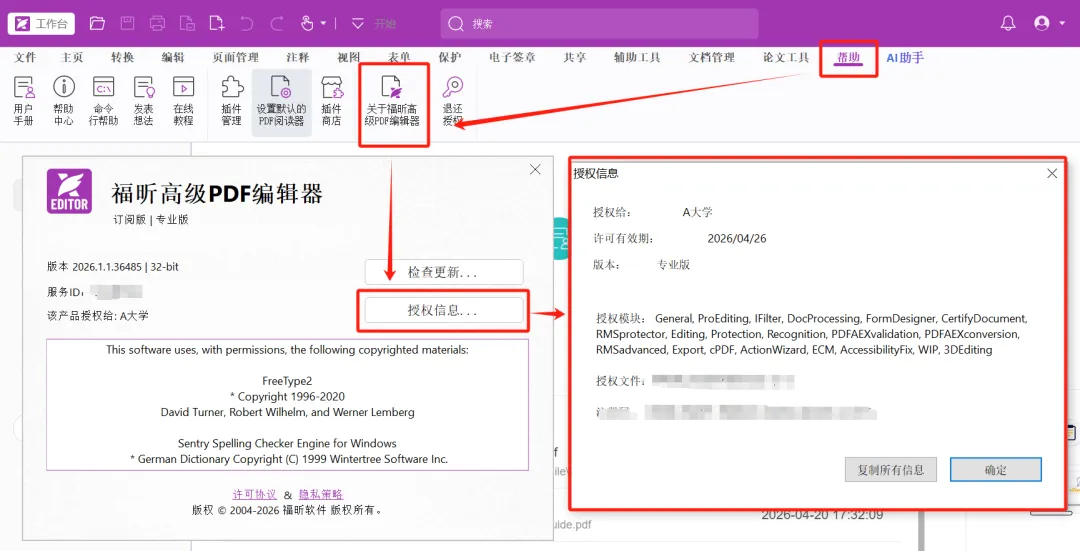Open the 工作台 workbench button
The height and width of the screenshot is (551, 1080).
tap(41, 23)
